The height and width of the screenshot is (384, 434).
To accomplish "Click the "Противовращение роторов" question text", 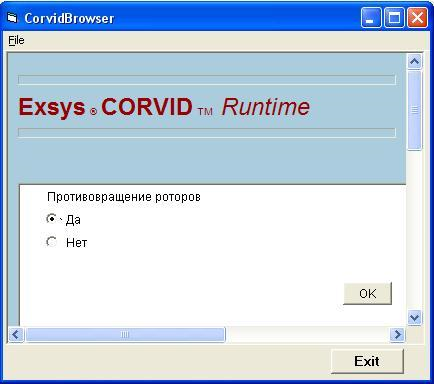I will click(x=124, y=197).
